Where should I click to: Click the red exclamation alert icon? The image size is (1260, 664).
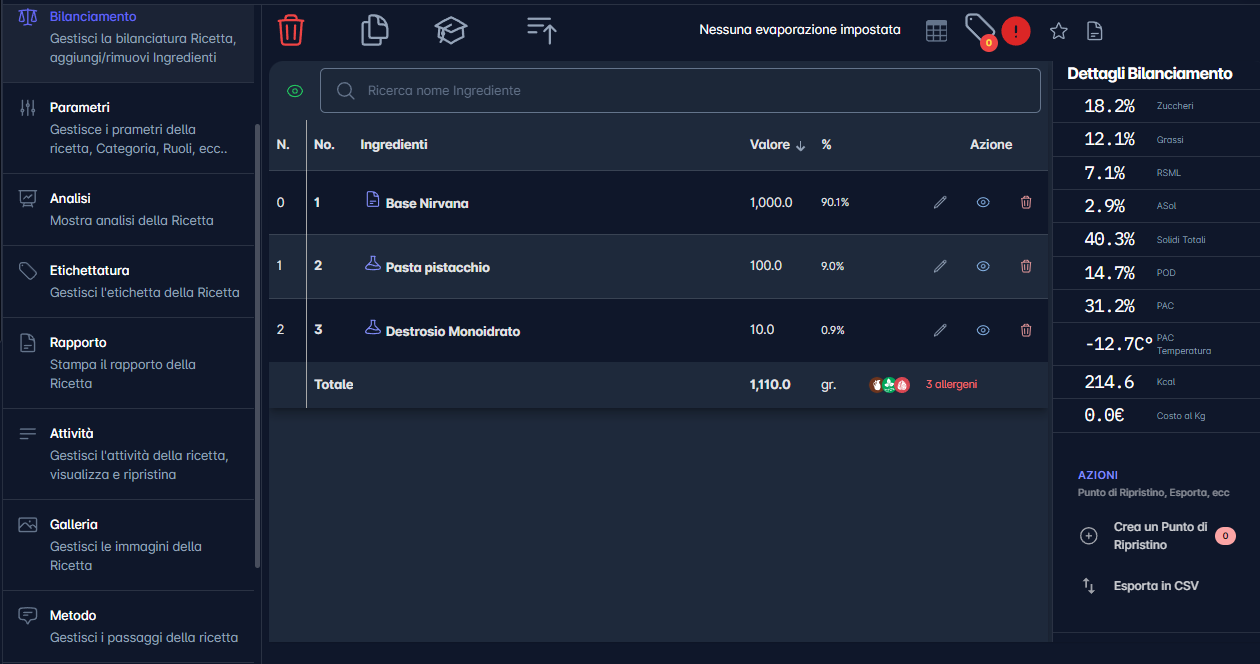1015,31
